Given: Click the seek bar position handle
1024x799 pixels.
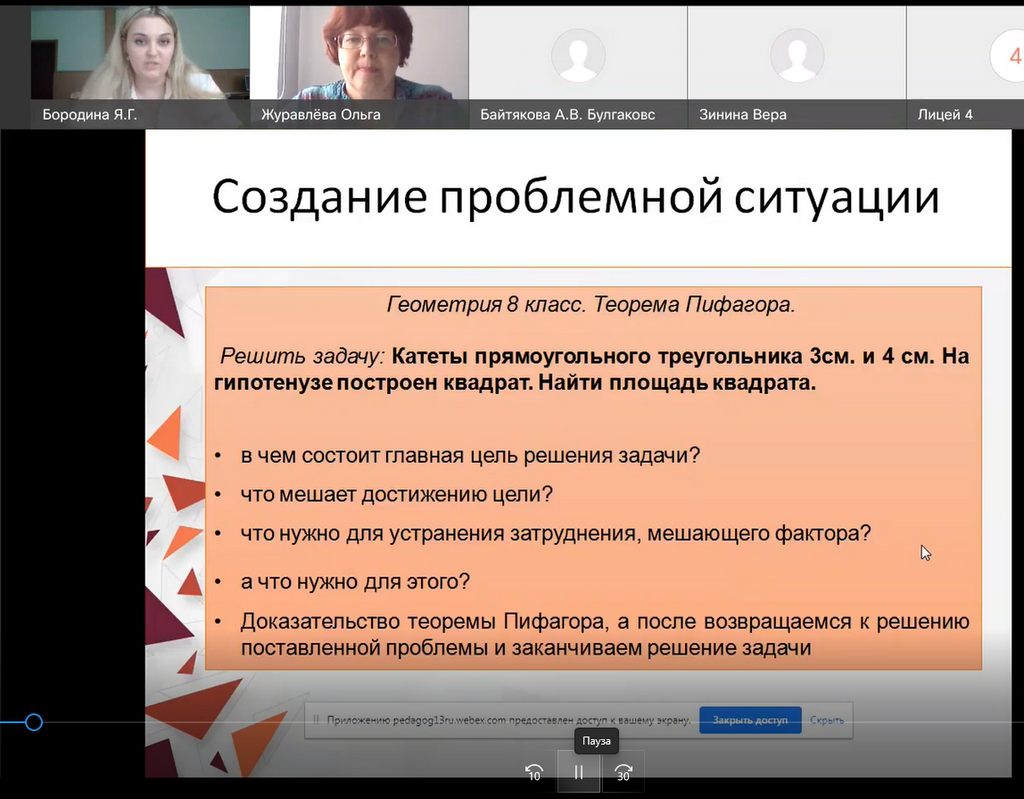Looking at the screenshot, I should pyautogui.click(x=33, y=721).
